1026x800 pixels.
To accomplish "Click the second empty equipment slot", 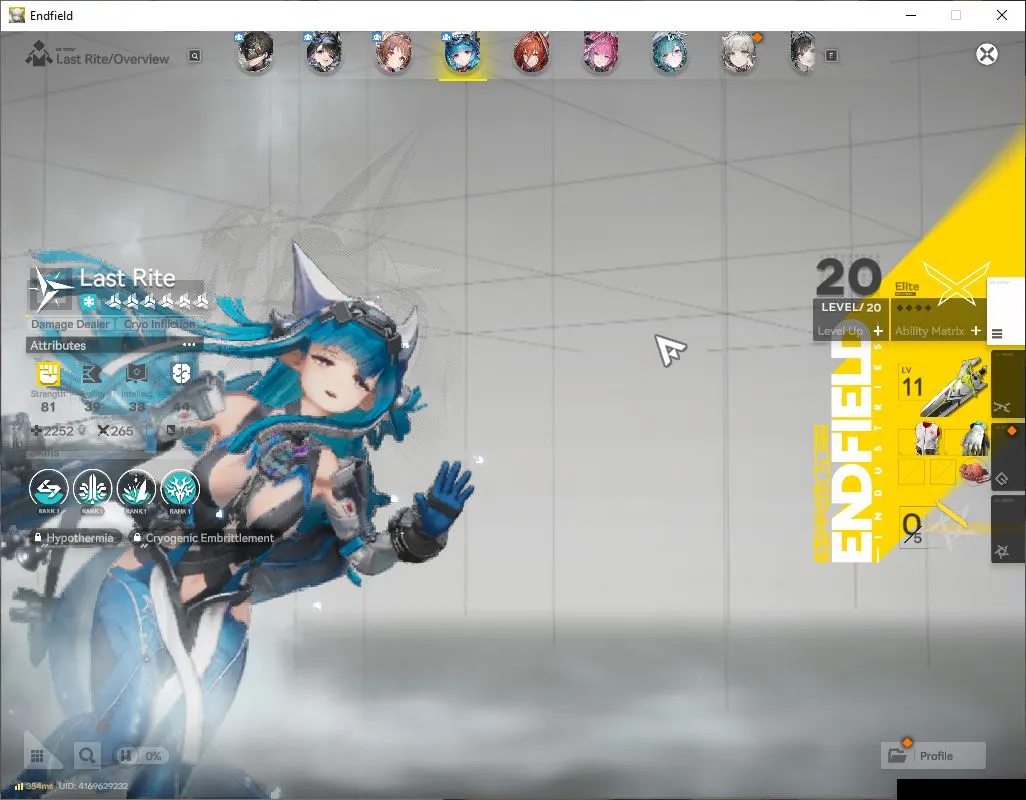I will [x=942, y=471].
